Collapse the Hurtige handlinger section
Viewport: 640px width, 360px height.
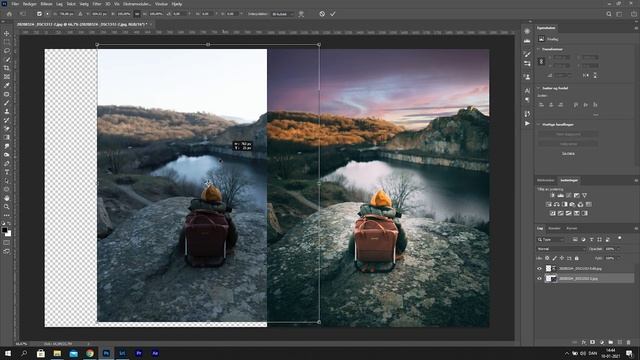tap(538, 124)
